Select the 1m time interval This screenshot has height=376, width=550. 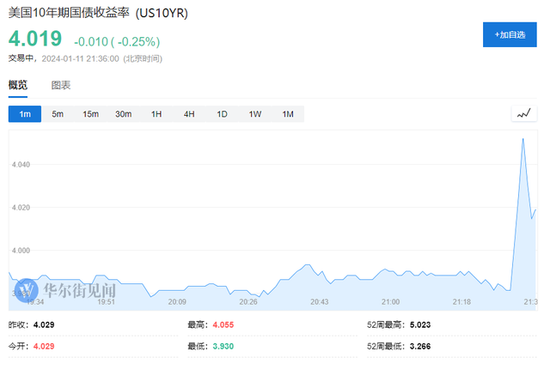click(25, 114)
